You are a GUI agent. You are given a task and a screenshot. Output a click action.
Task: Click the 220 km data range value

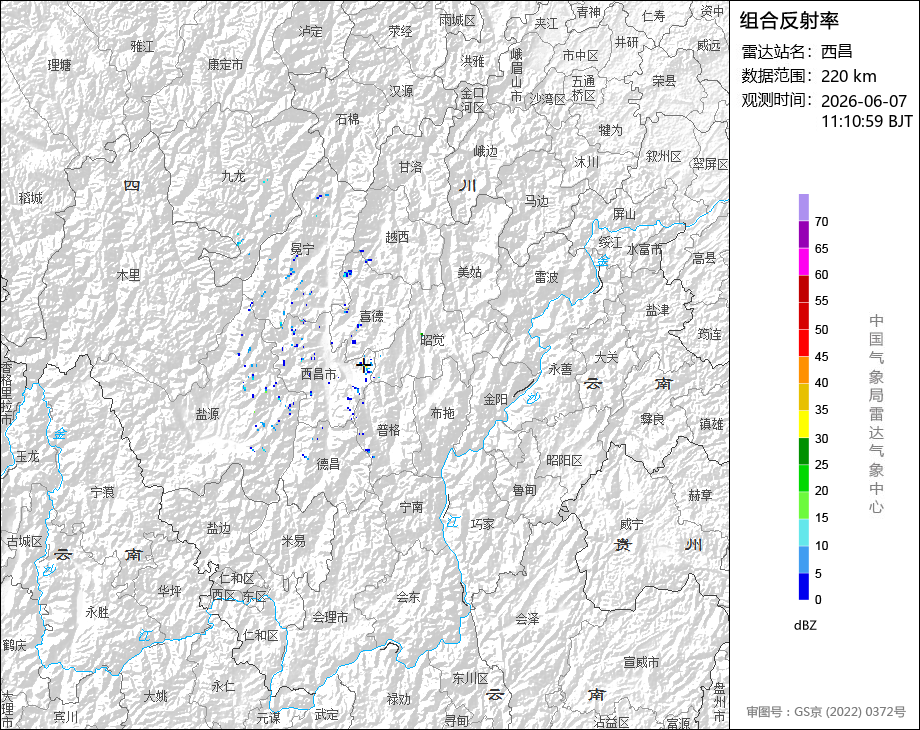tap(848, 76)
